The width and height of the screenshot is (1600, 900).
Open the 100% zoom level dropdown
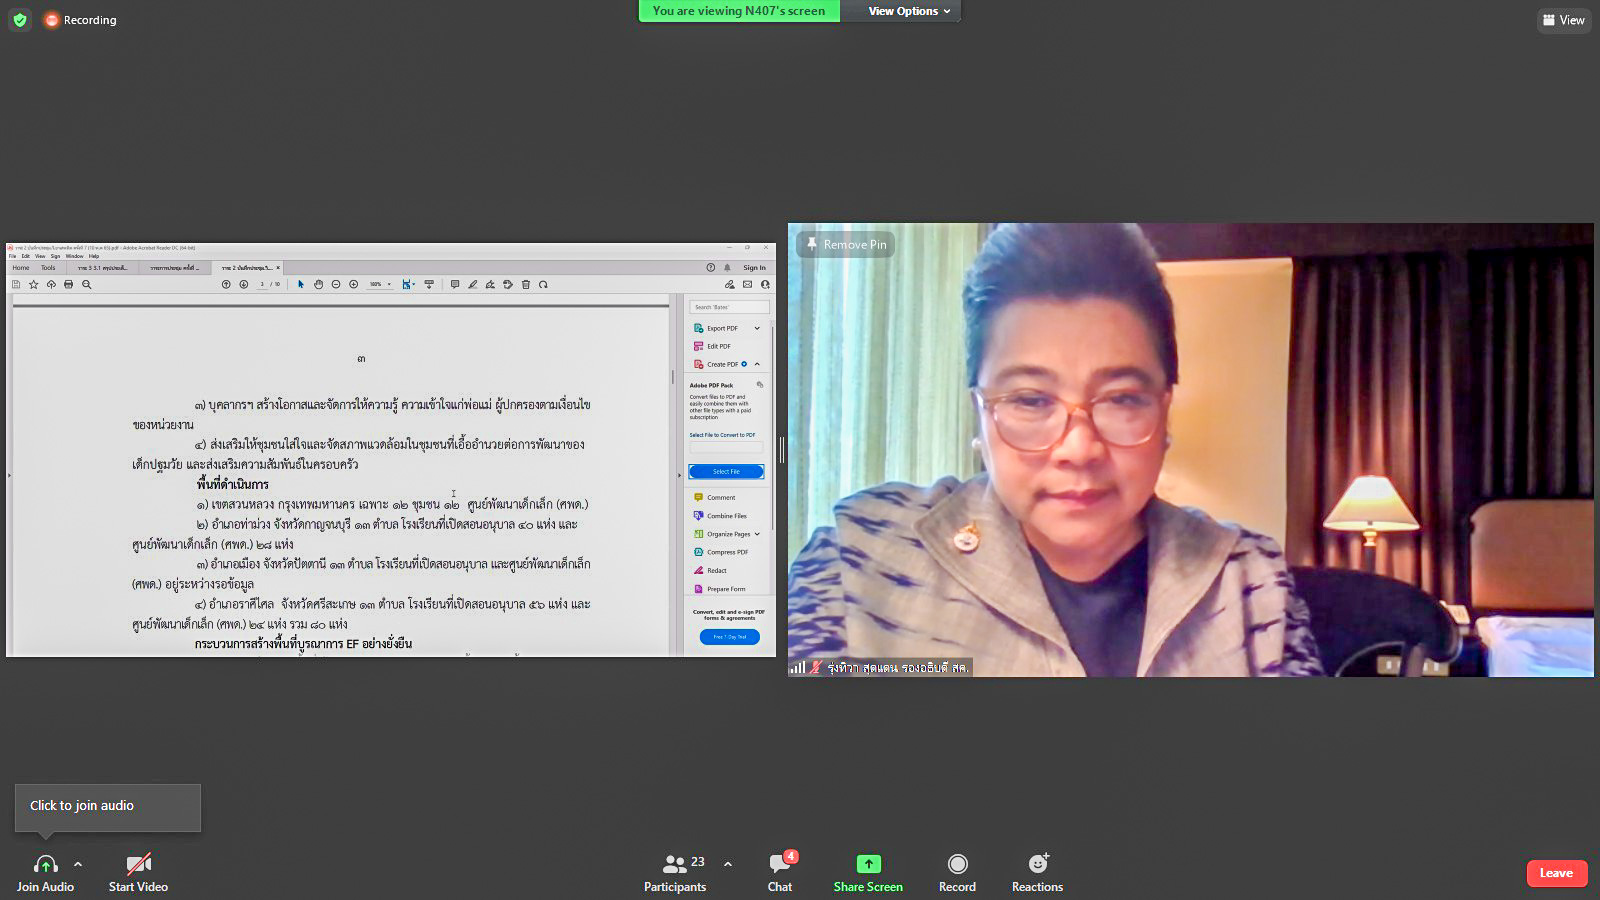tap(380, 285)
